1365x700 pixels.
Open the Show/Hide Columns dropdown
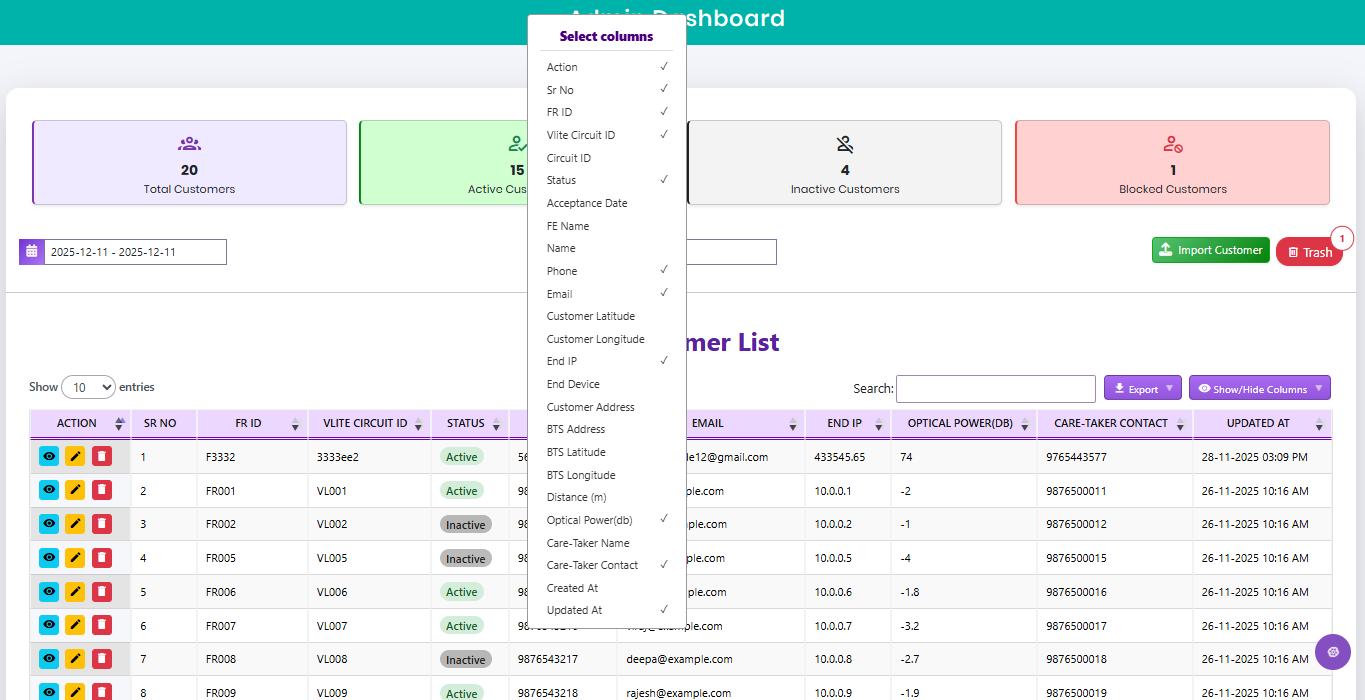coord(1260,388)
